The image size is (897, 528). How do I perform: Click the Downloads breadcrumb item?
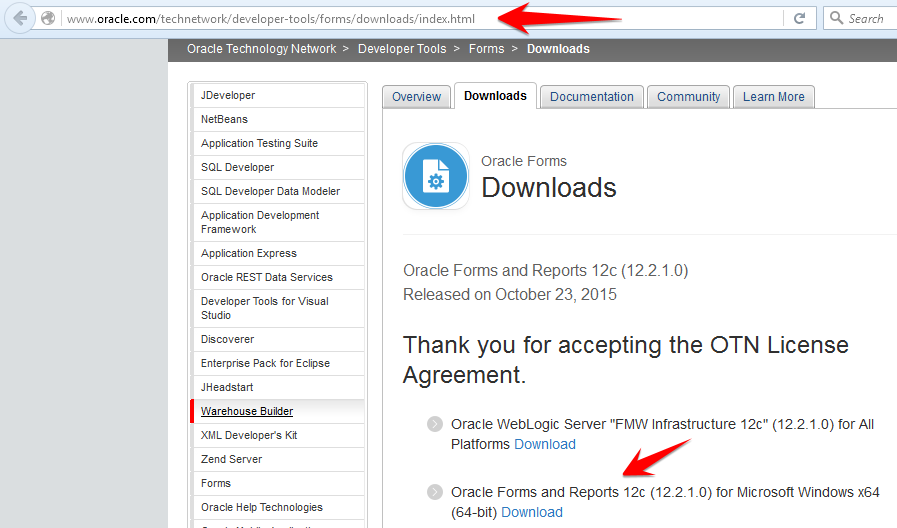(558, 49)
